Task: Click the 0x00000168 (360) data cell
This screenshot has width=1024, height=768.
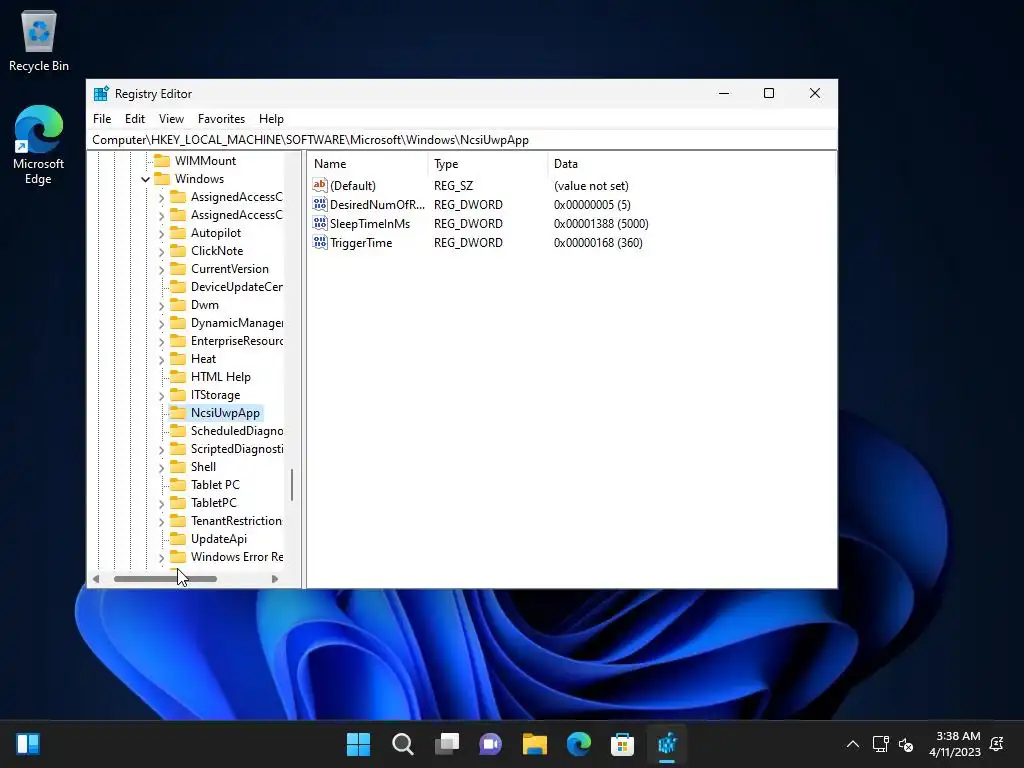Action: [x=598, y=242]
